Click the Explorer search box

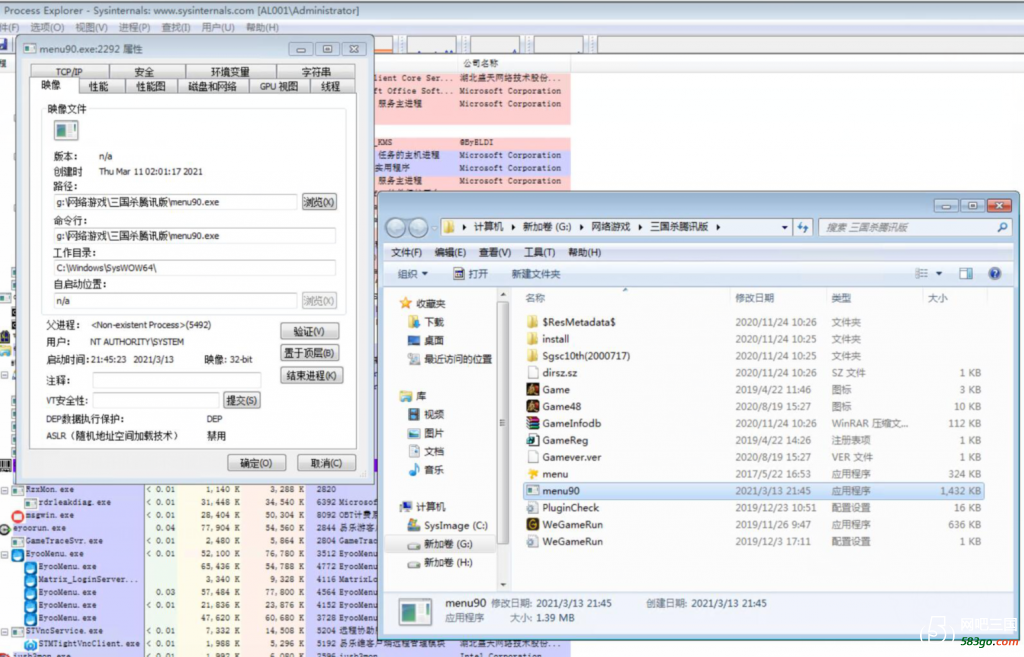915,227
